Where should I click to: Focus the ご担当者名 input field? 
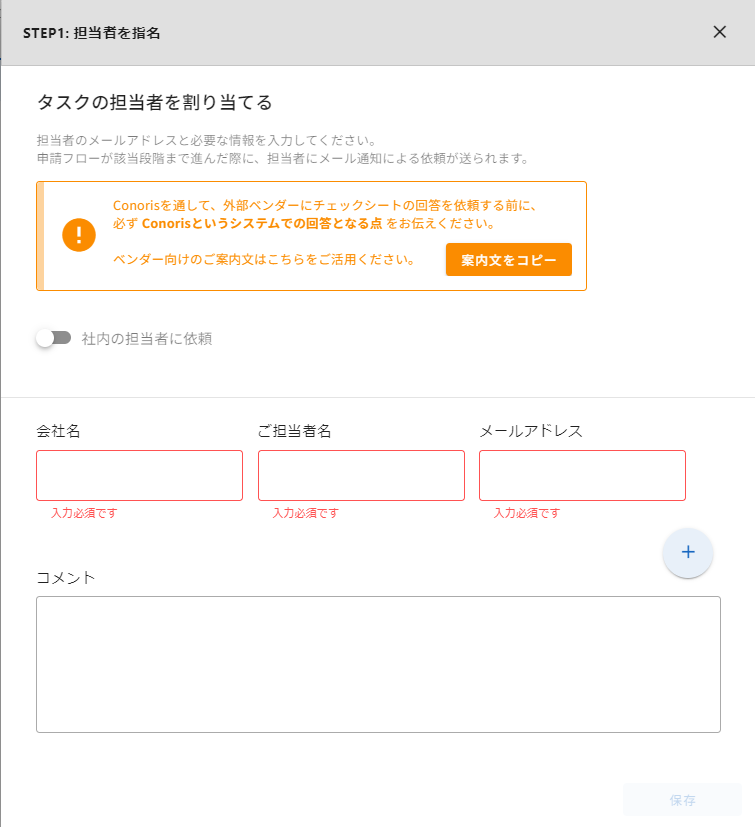click(x=361, y=475)
